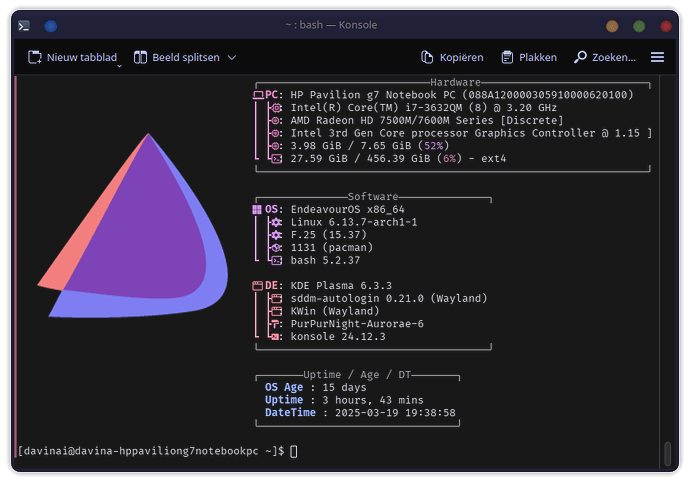Click the GPU icon beside AMD Radeon HD
This screenshot has height=483, width=690.
pos(276,121)
